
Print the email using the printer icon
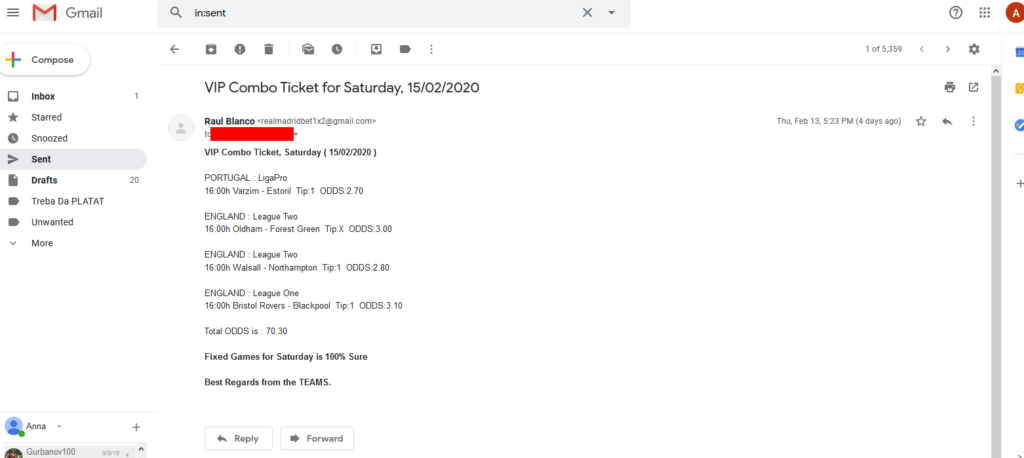click(950, 87)
